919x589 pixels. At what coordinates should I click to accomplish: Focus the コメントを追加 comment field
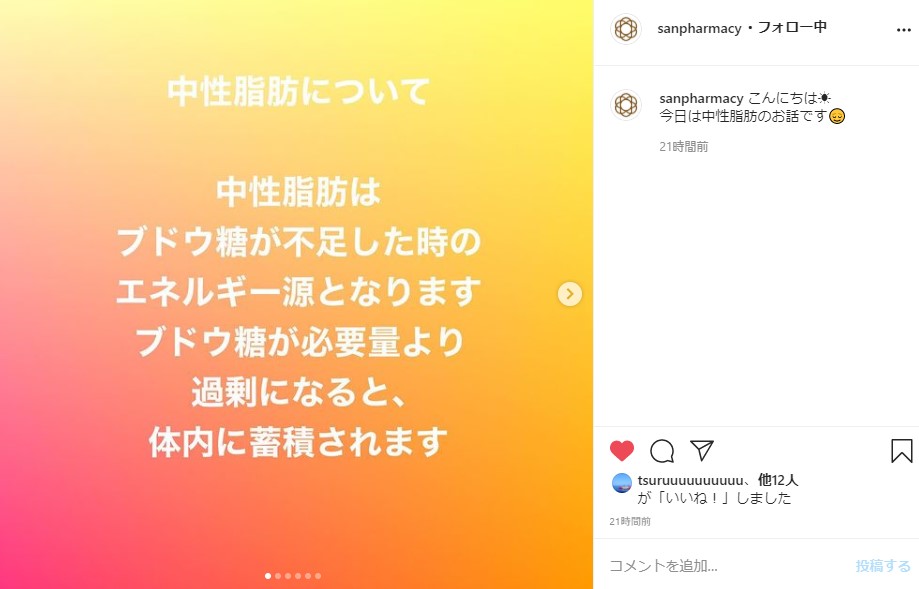click(727, 566)
